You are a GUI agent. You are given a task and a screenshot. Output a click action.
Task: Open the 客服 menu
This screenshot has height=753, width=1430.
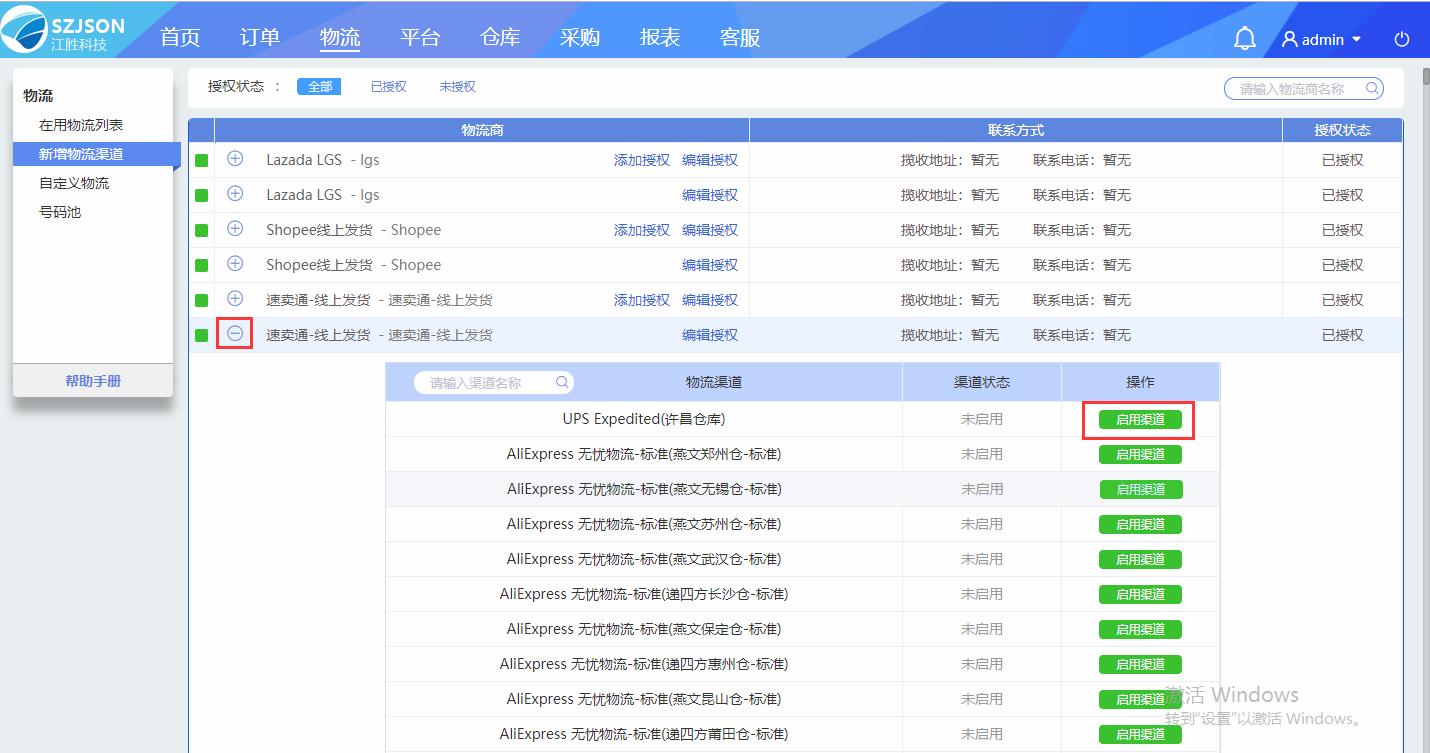740,38
